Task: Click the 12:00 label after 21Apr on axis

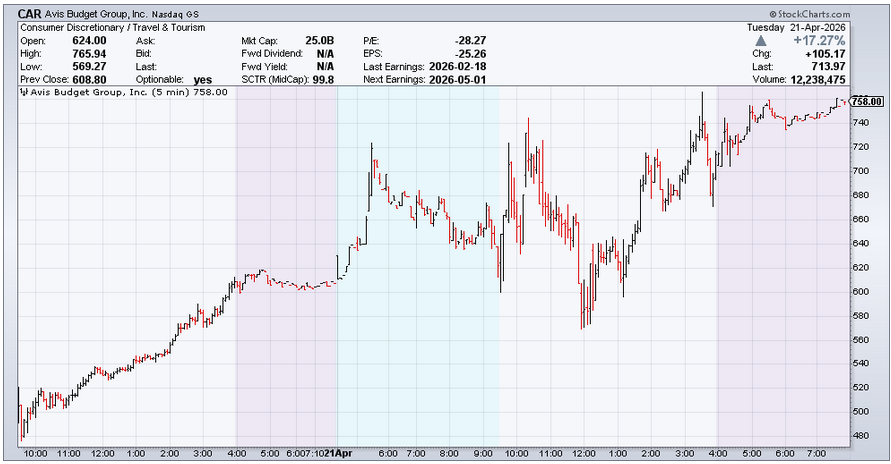Action: pyautogui.click(x=584, y=453)
